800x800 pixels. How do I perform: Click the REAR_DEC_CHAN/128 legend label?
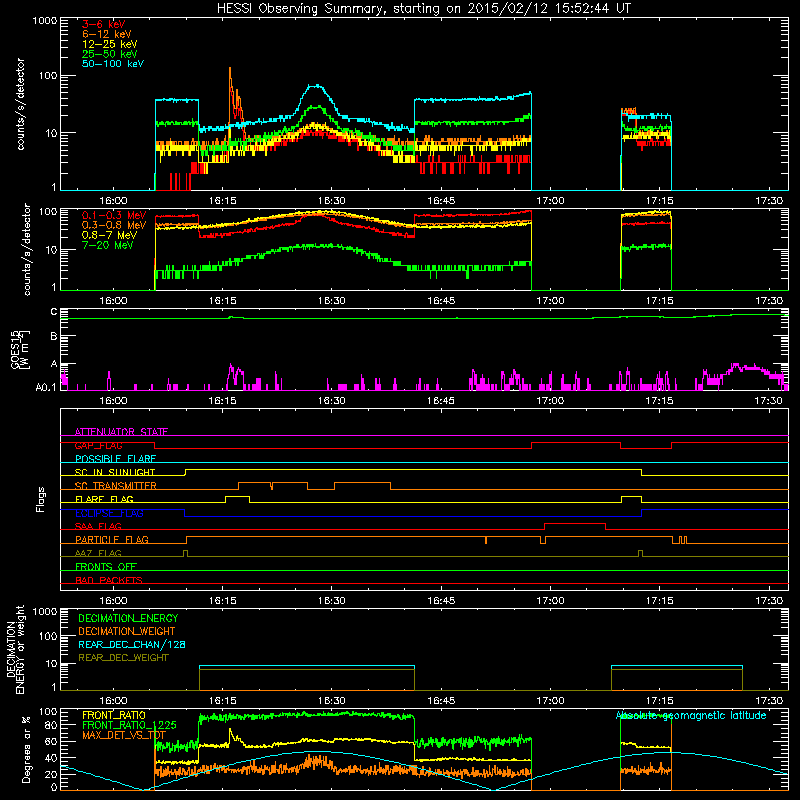coord(132,644)
